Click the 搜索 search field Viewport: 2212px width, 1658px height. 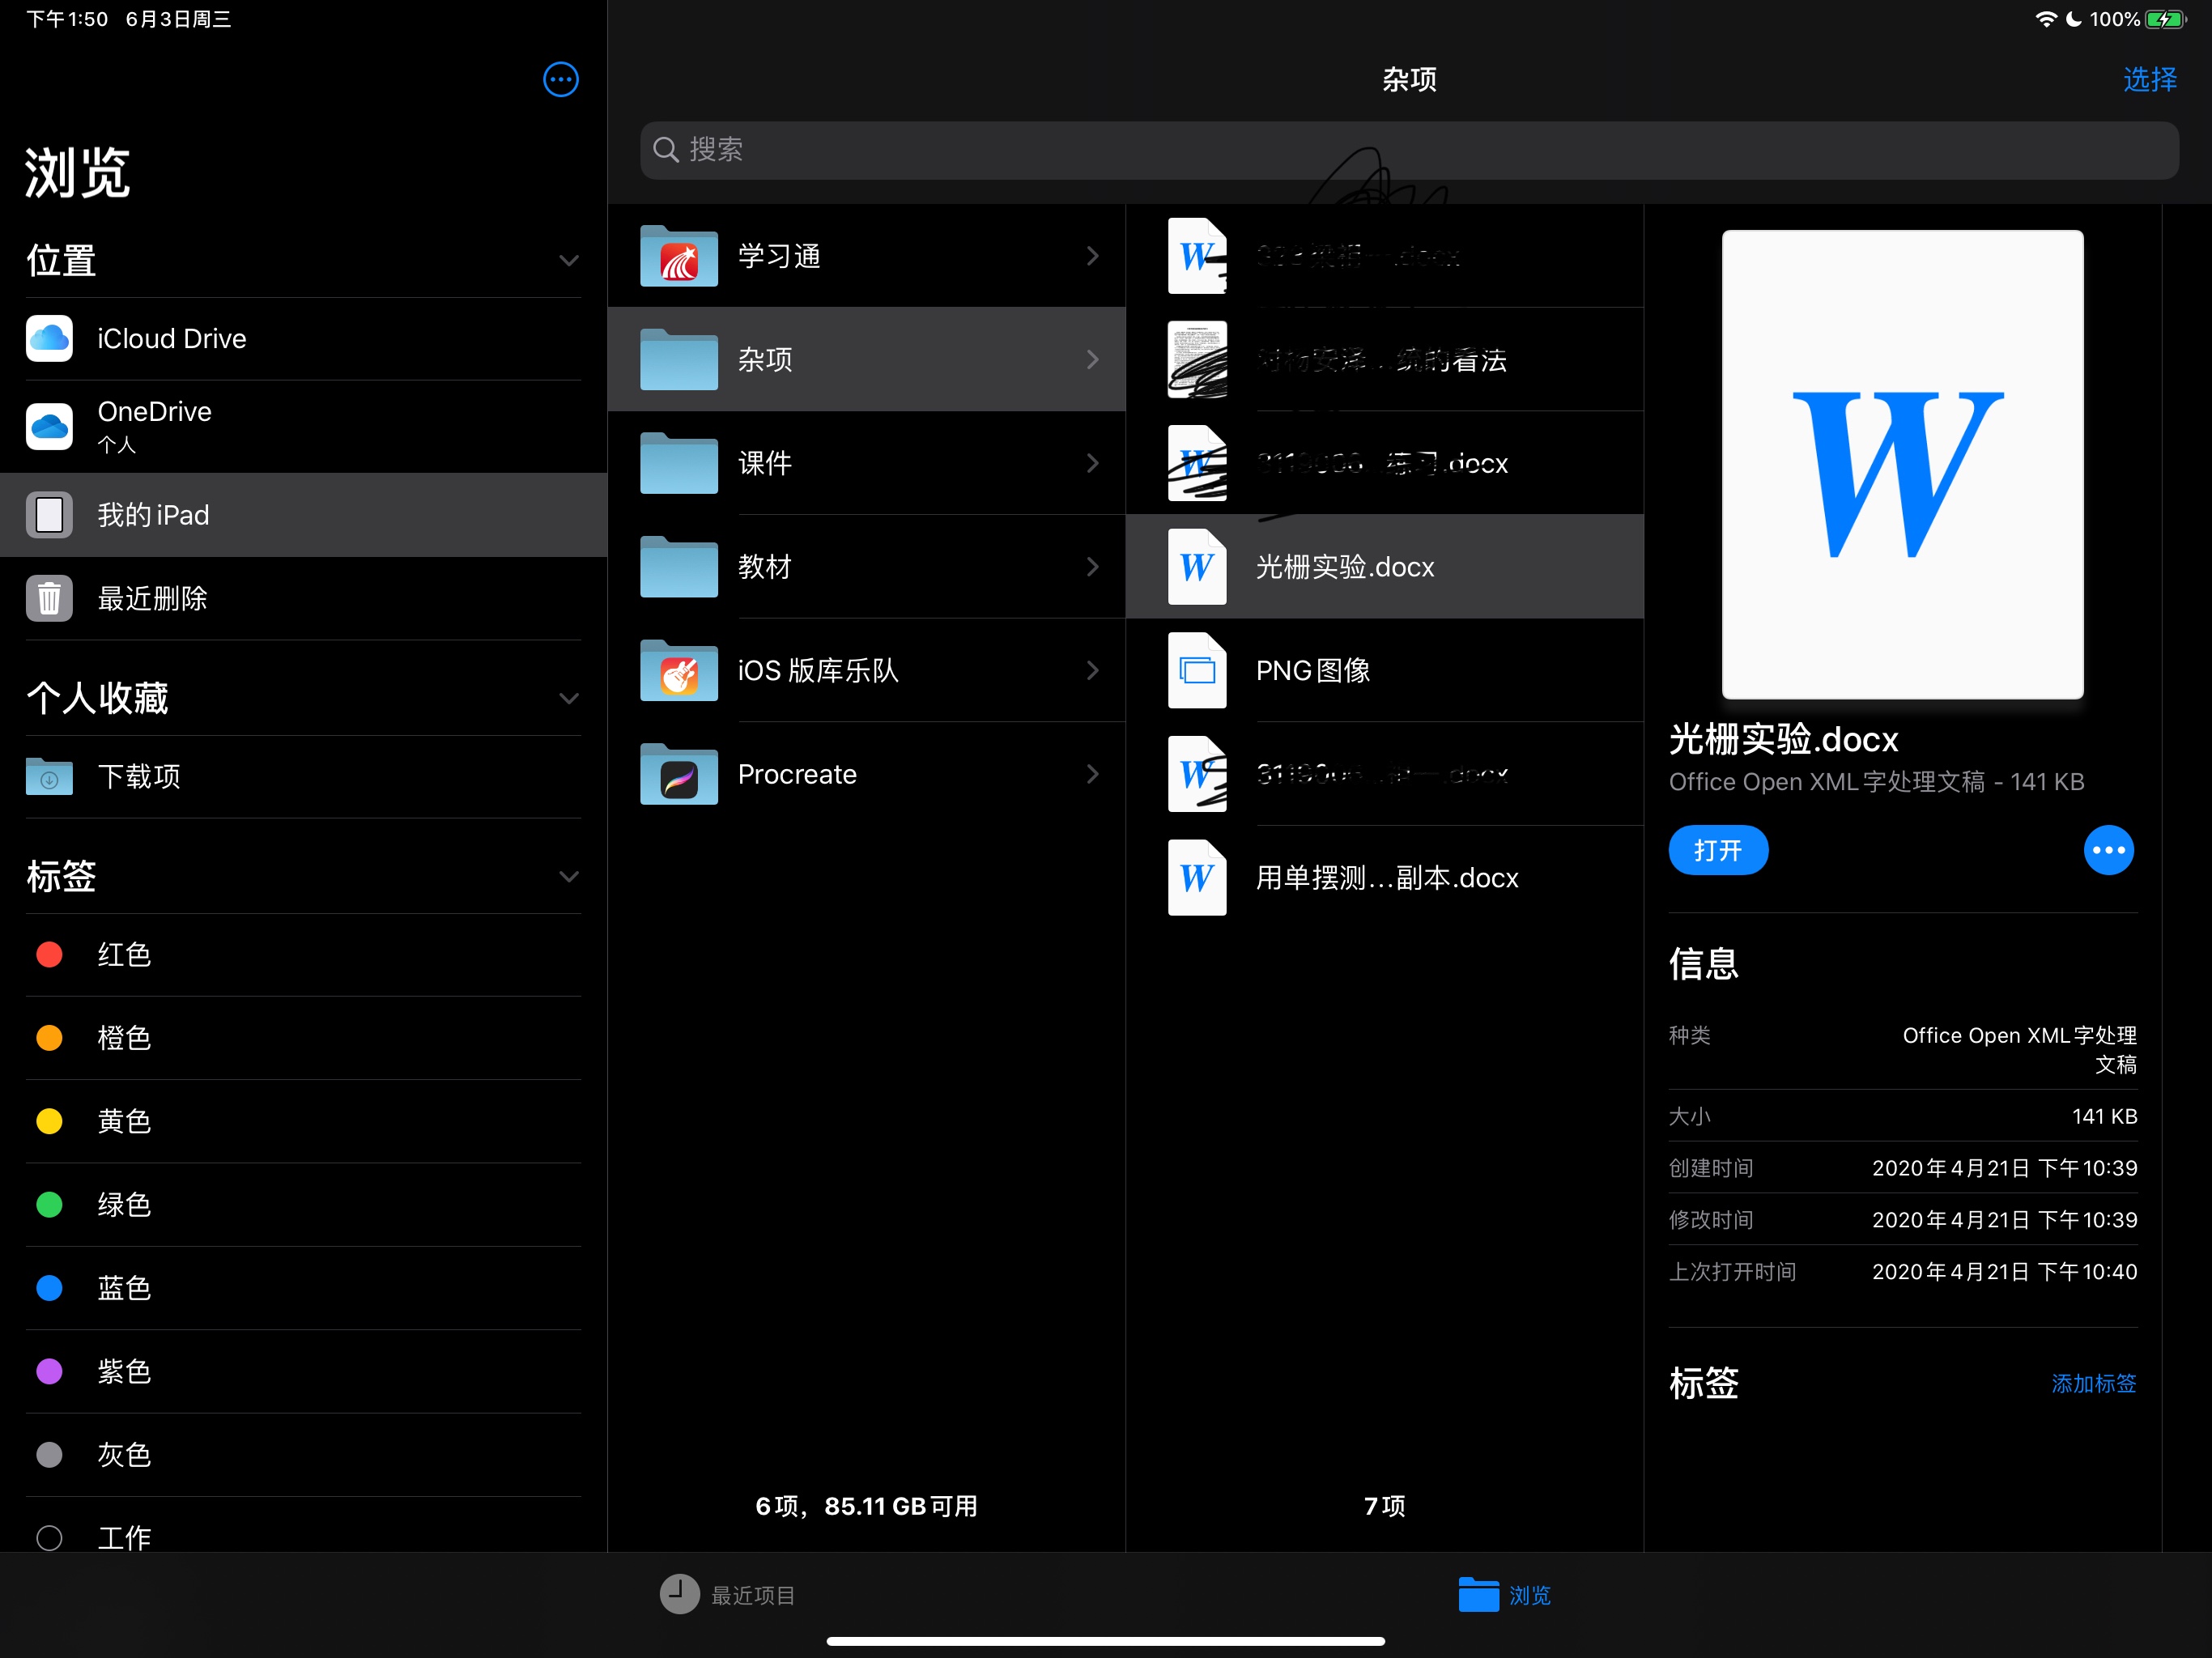1408,150
